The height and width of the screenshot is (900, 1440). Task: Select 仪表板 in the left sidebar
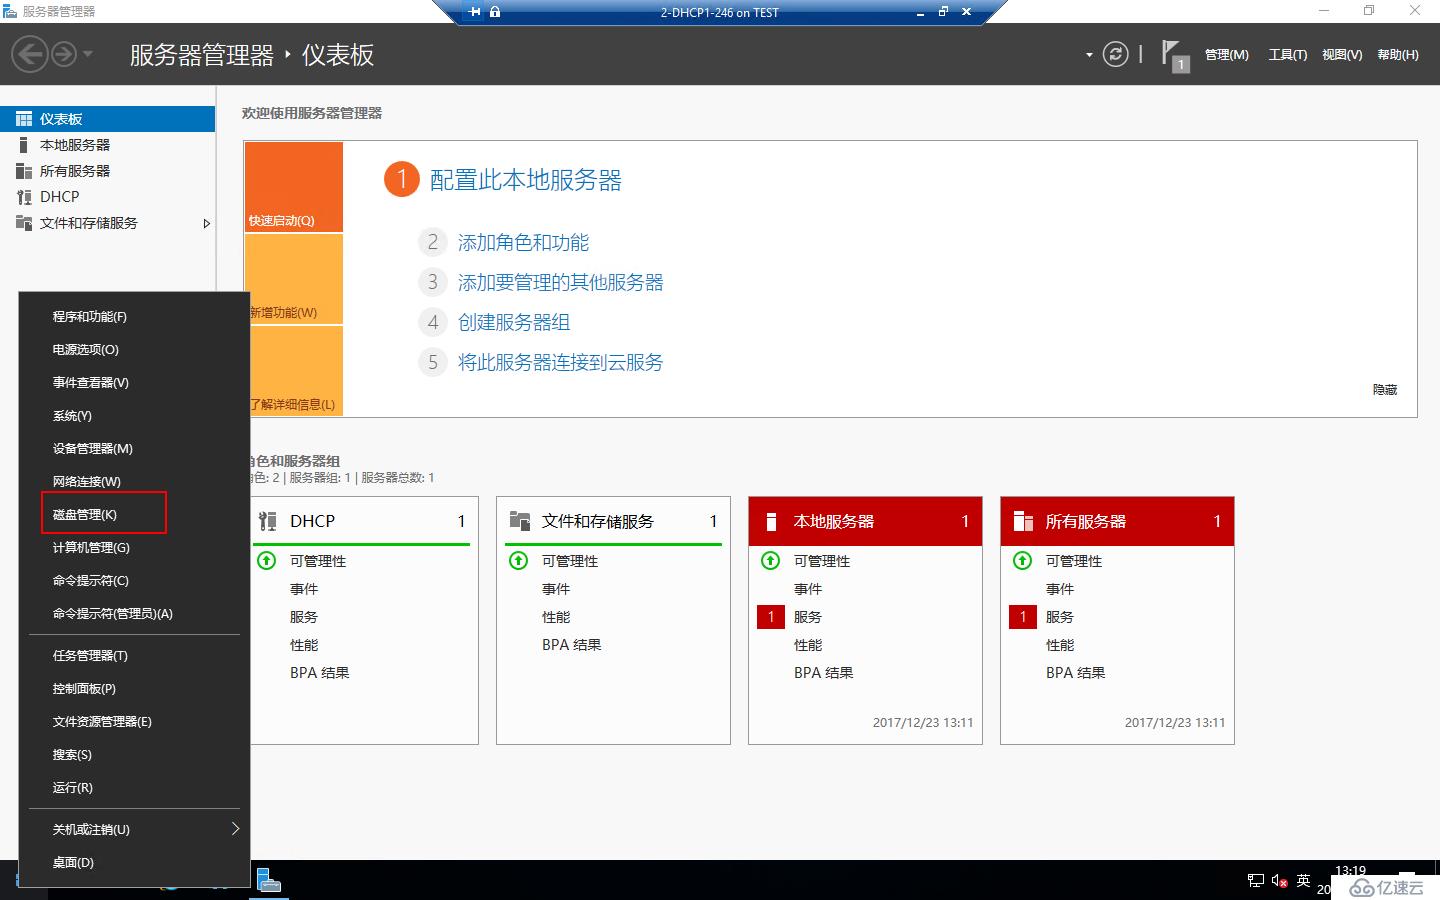coord(107,119)
